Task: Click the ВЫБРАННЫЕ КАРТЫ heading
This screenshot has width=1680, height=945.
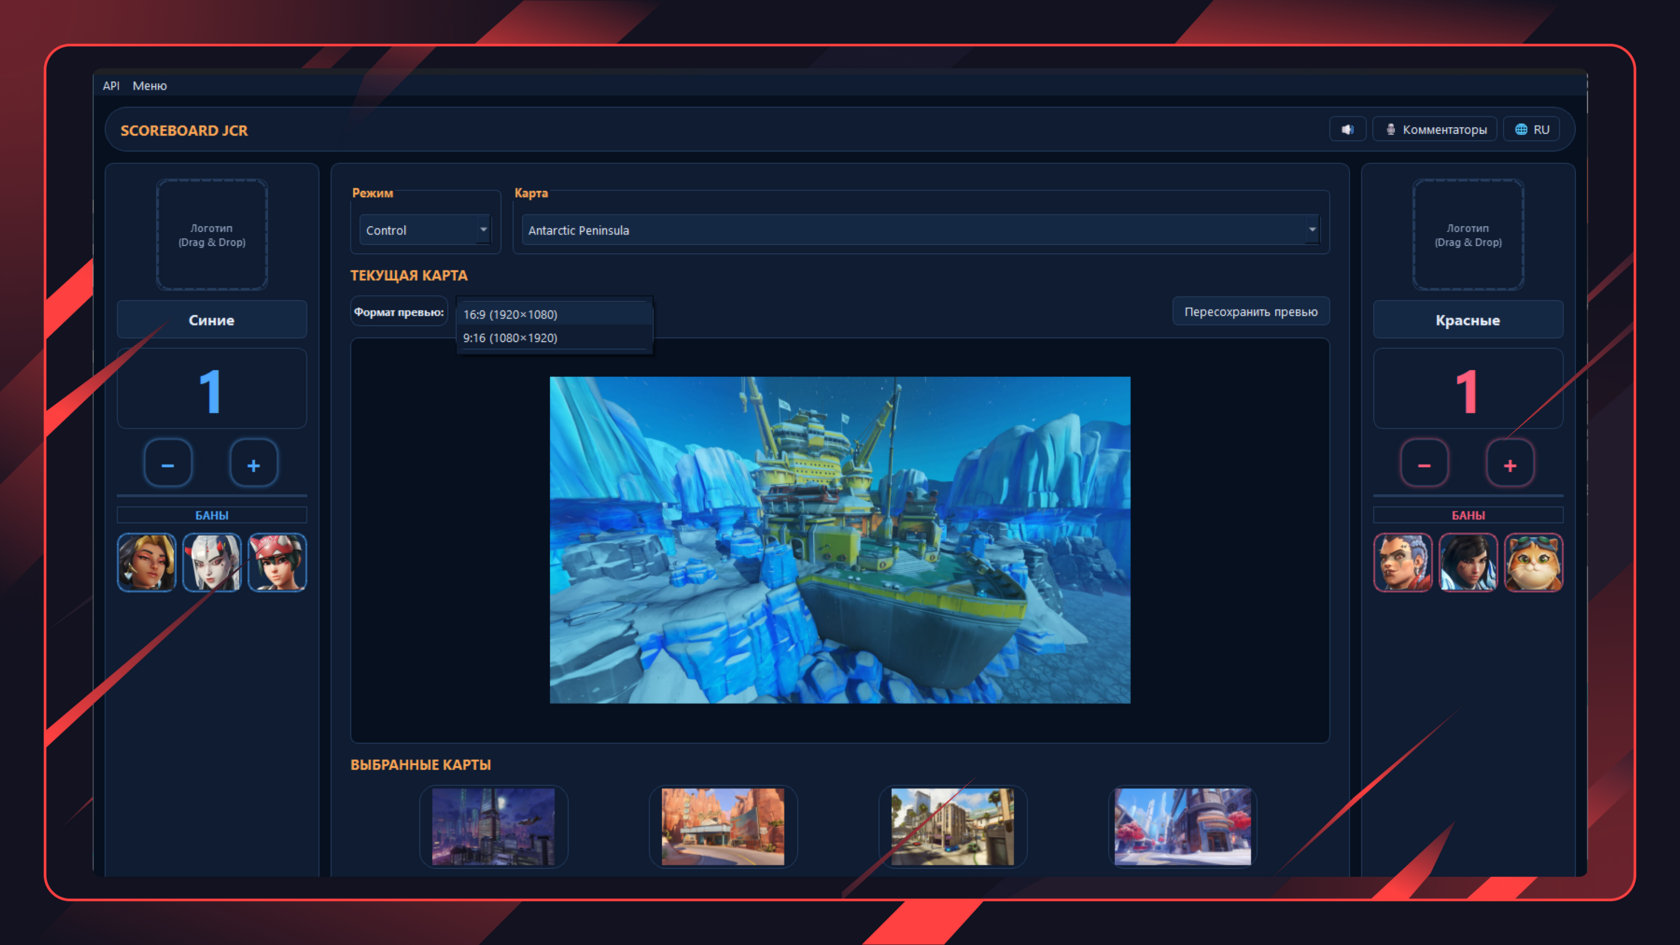Action: 421,765
